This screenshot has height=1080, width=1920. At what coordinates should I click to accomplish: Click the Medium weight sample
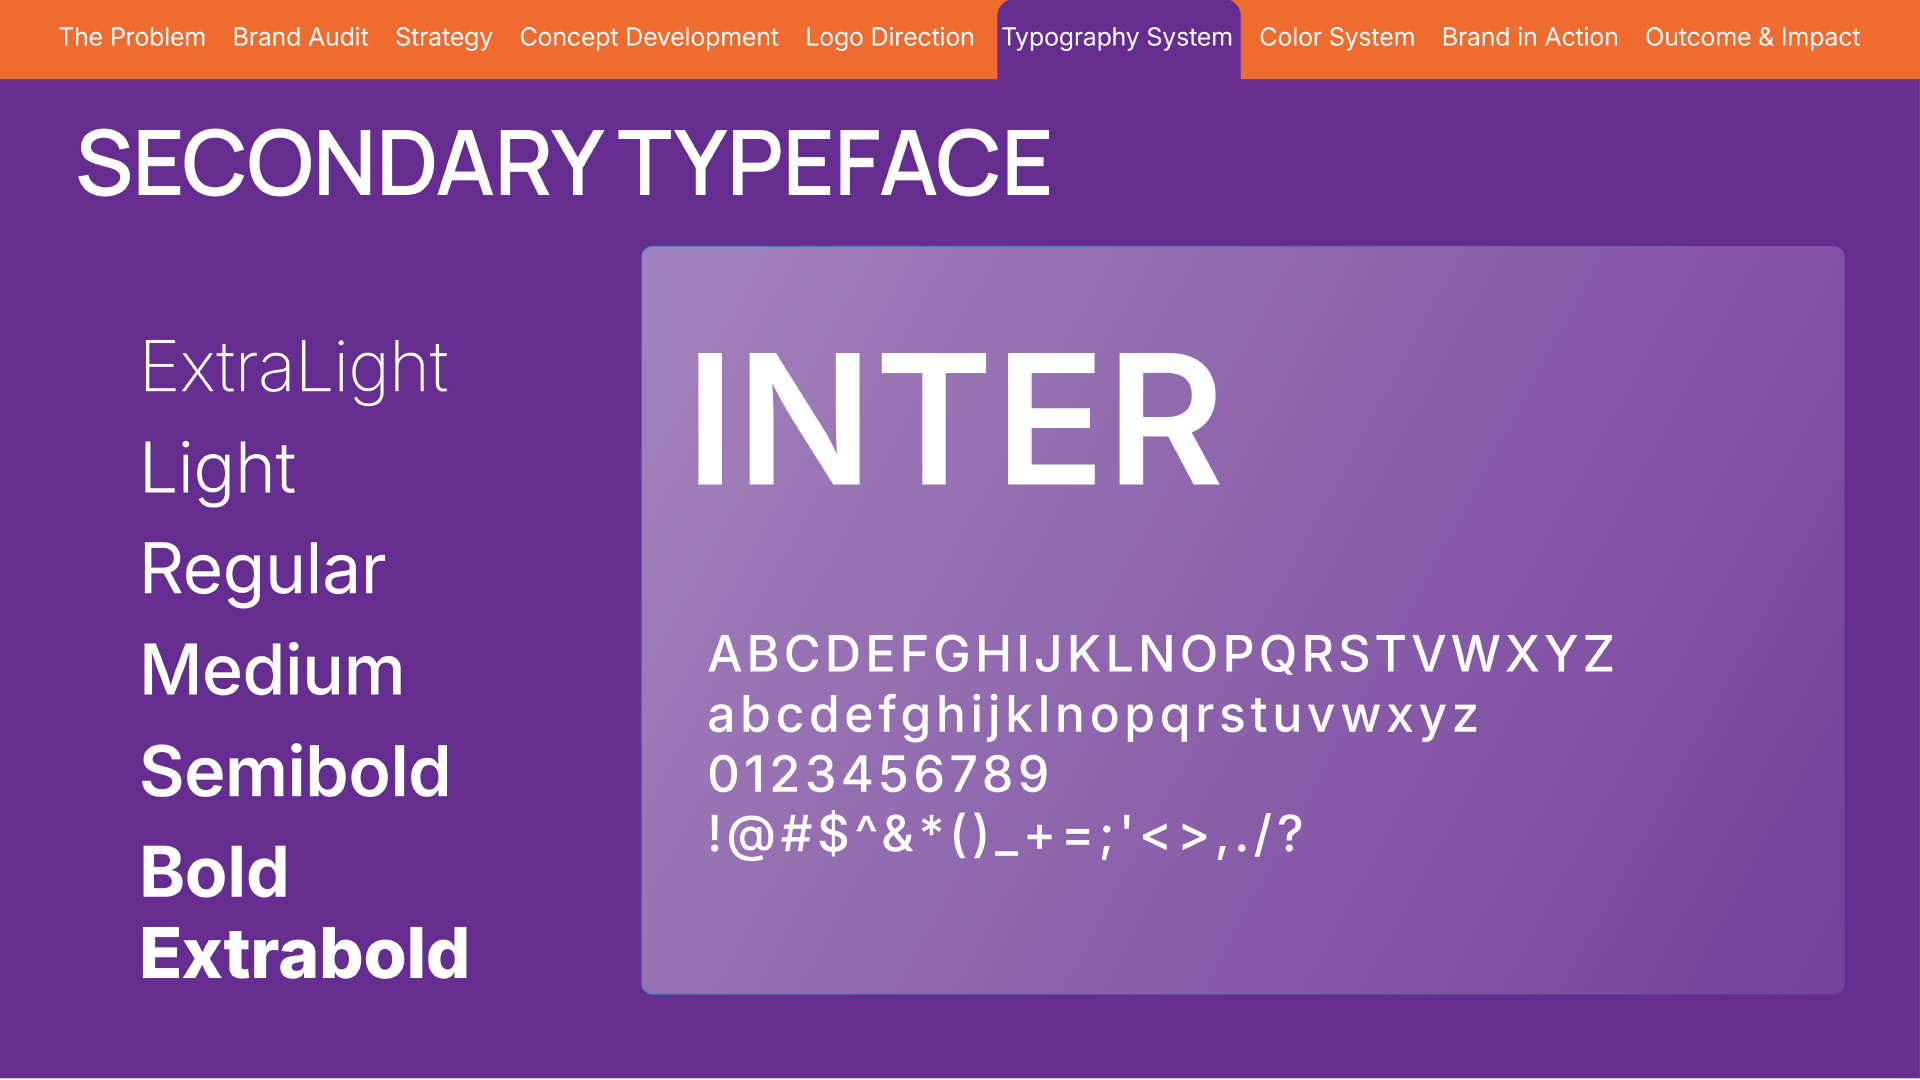pyautogui.click(x=272, y=670)
